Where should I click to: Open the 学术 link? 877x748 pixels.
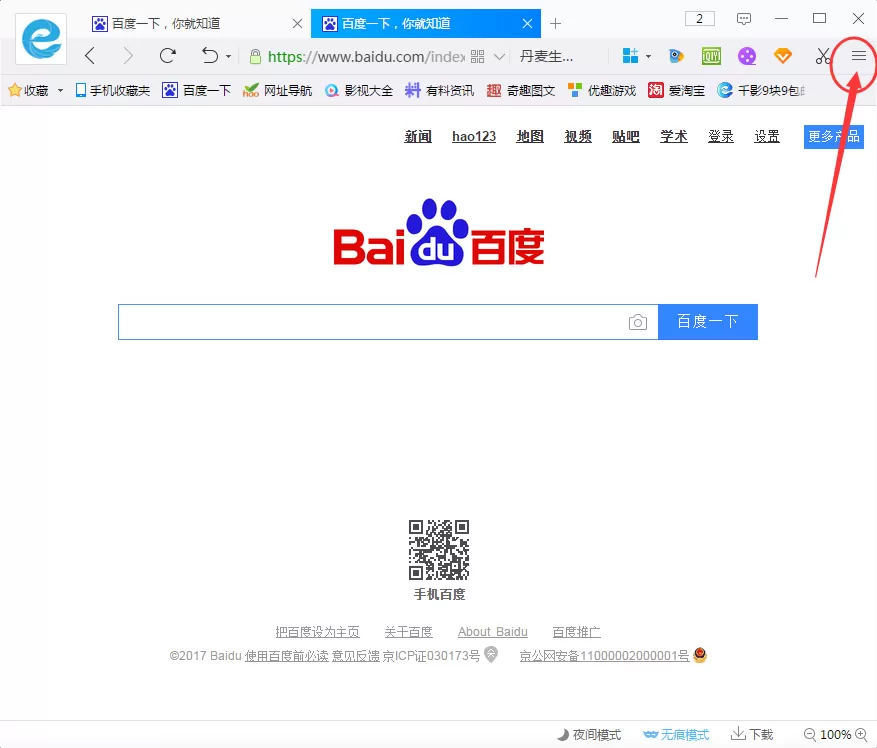(673, 137)
